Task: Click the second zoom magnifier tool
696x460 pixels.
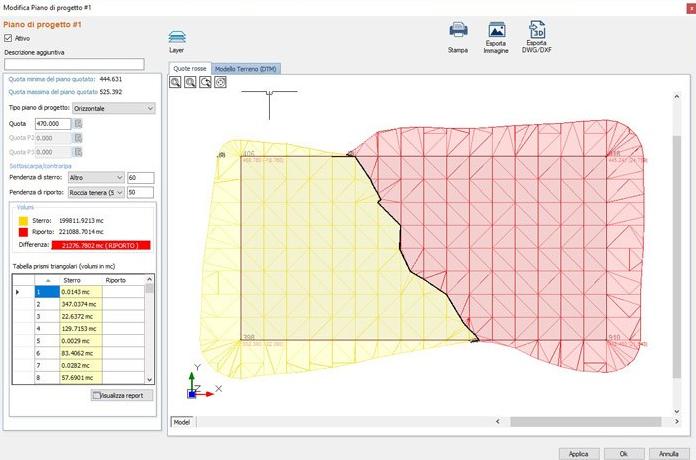Action: (190, 82)
